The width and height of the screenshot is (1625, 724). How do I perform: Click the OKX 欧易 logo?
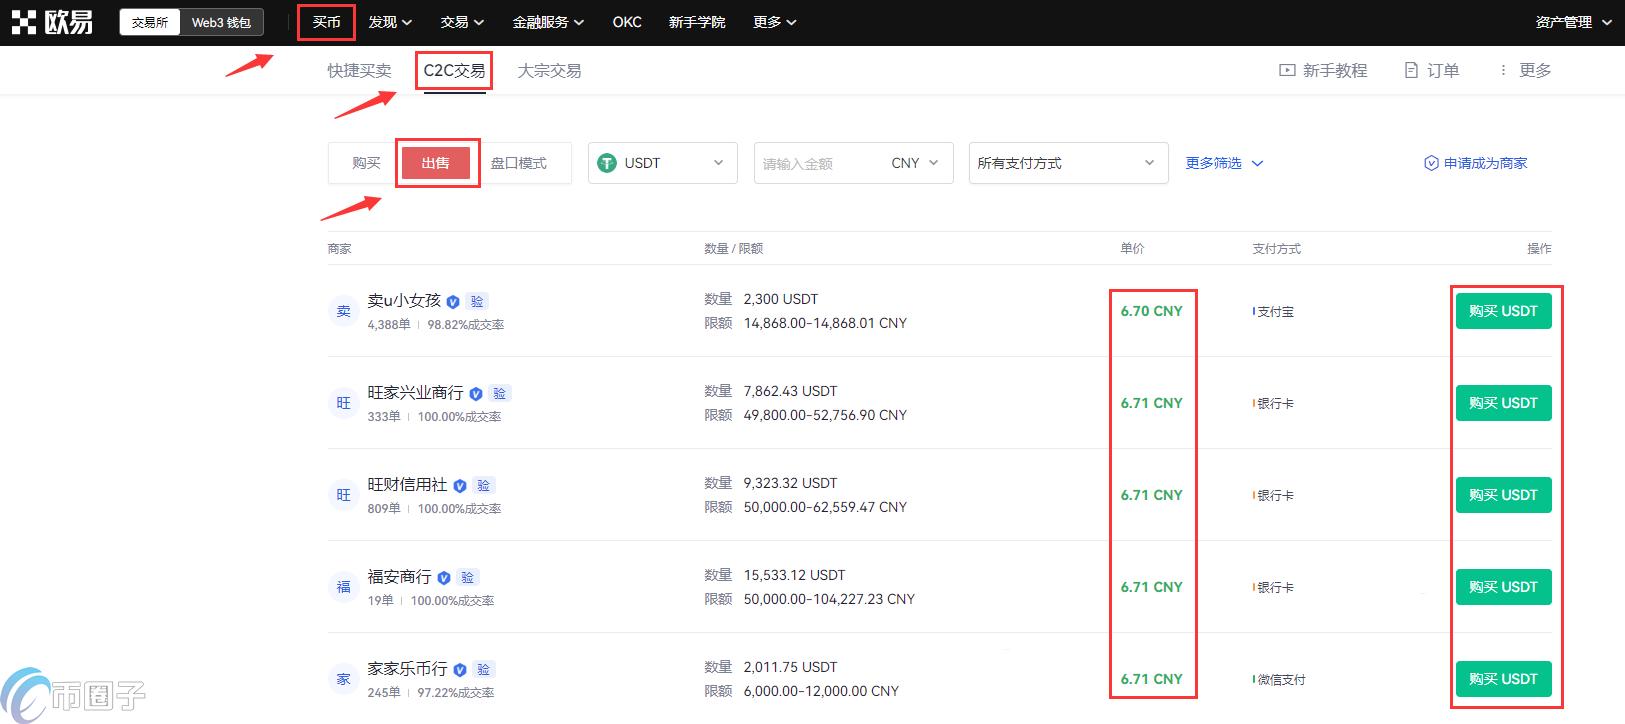point(52,22)
